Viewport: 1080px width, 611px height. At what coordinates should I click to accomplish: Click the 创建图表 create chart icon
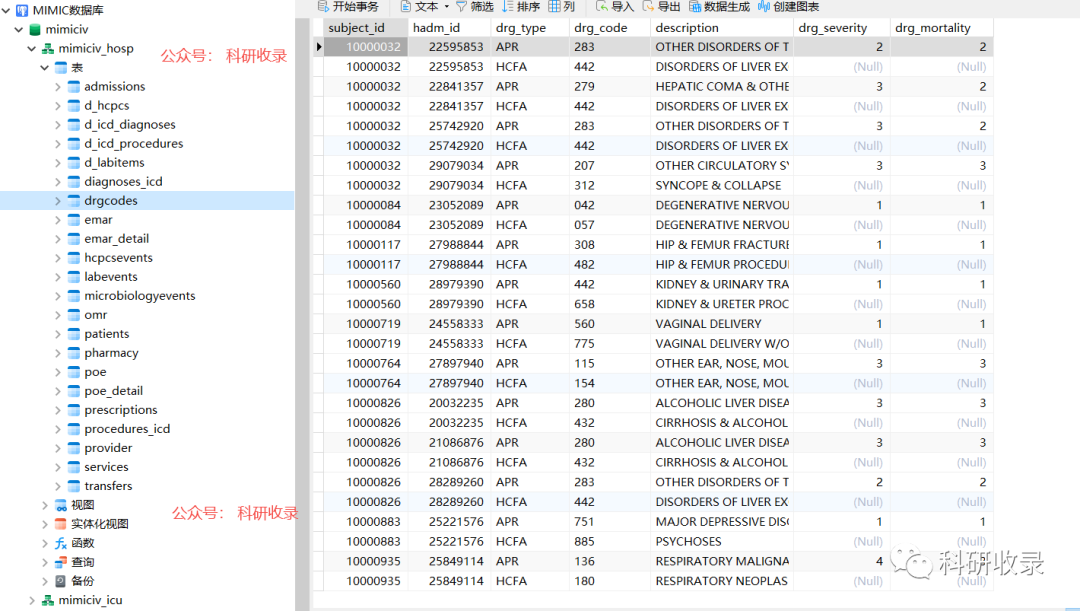point(766,6)
